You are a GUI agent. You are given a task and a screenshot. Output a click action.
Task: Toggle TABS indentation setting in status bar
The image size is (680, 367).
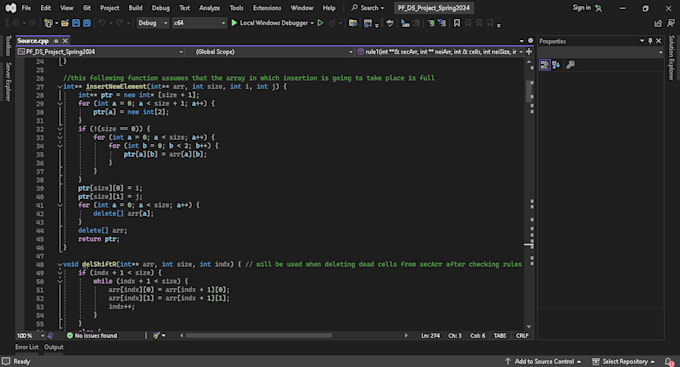click(x=500, y=336)
